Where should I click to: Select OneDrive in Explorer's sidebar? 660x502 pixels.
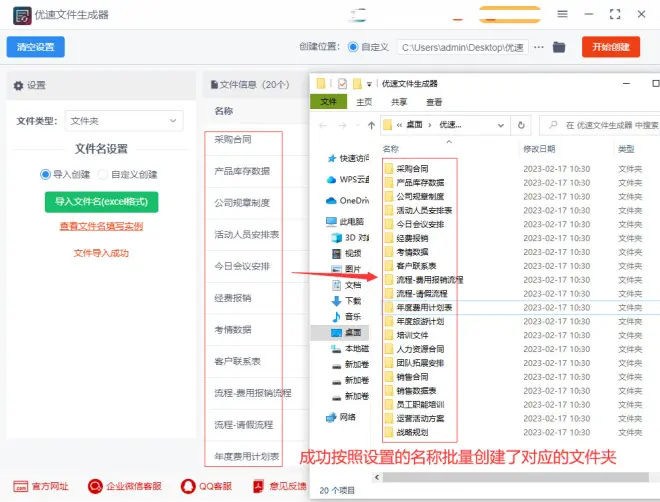pos(347,201)
